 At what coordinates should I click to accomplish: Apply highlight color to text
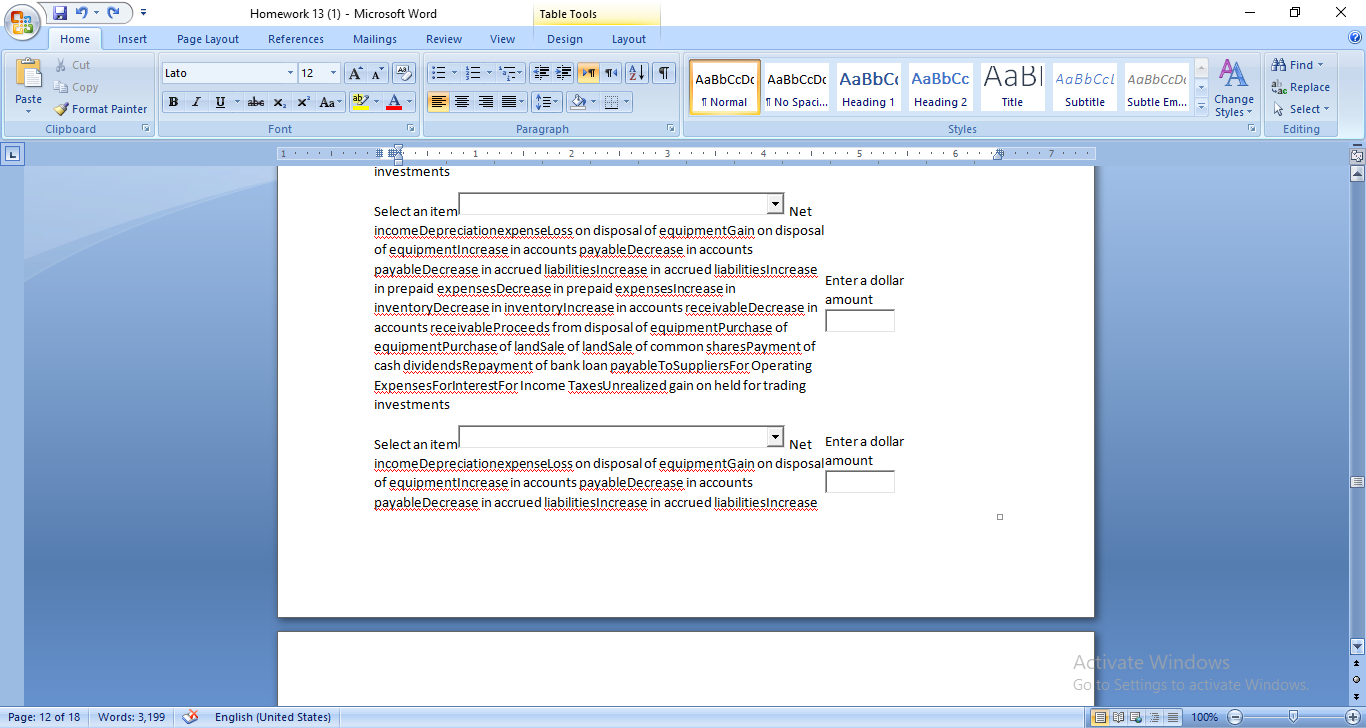(360, 102)
